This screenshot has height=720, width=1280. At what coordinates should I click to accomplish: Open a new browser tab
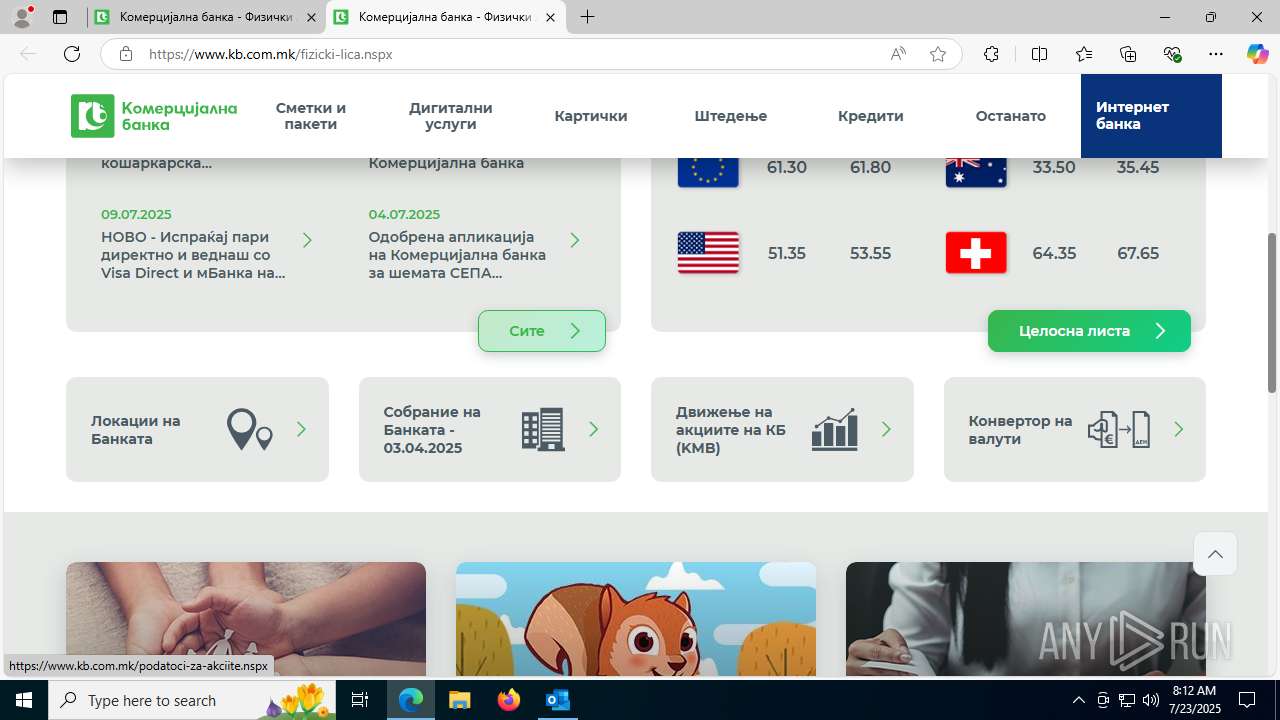[x=587, y=17]
